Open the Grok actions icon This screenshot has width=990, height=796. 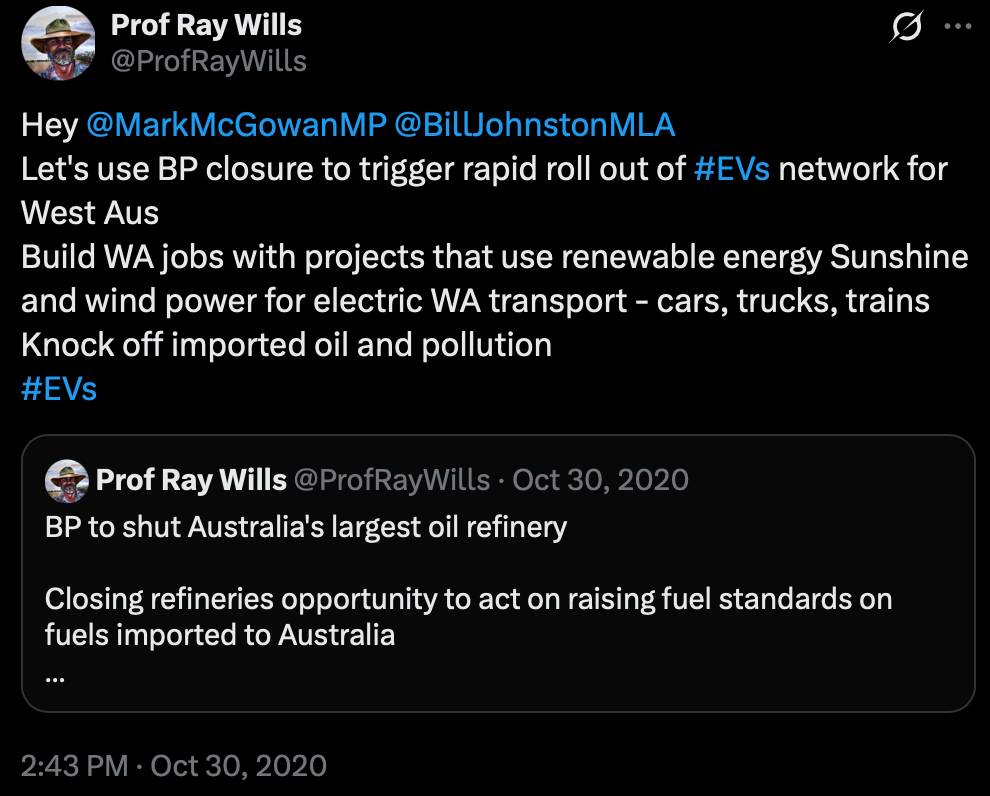[x=906, y=28]
